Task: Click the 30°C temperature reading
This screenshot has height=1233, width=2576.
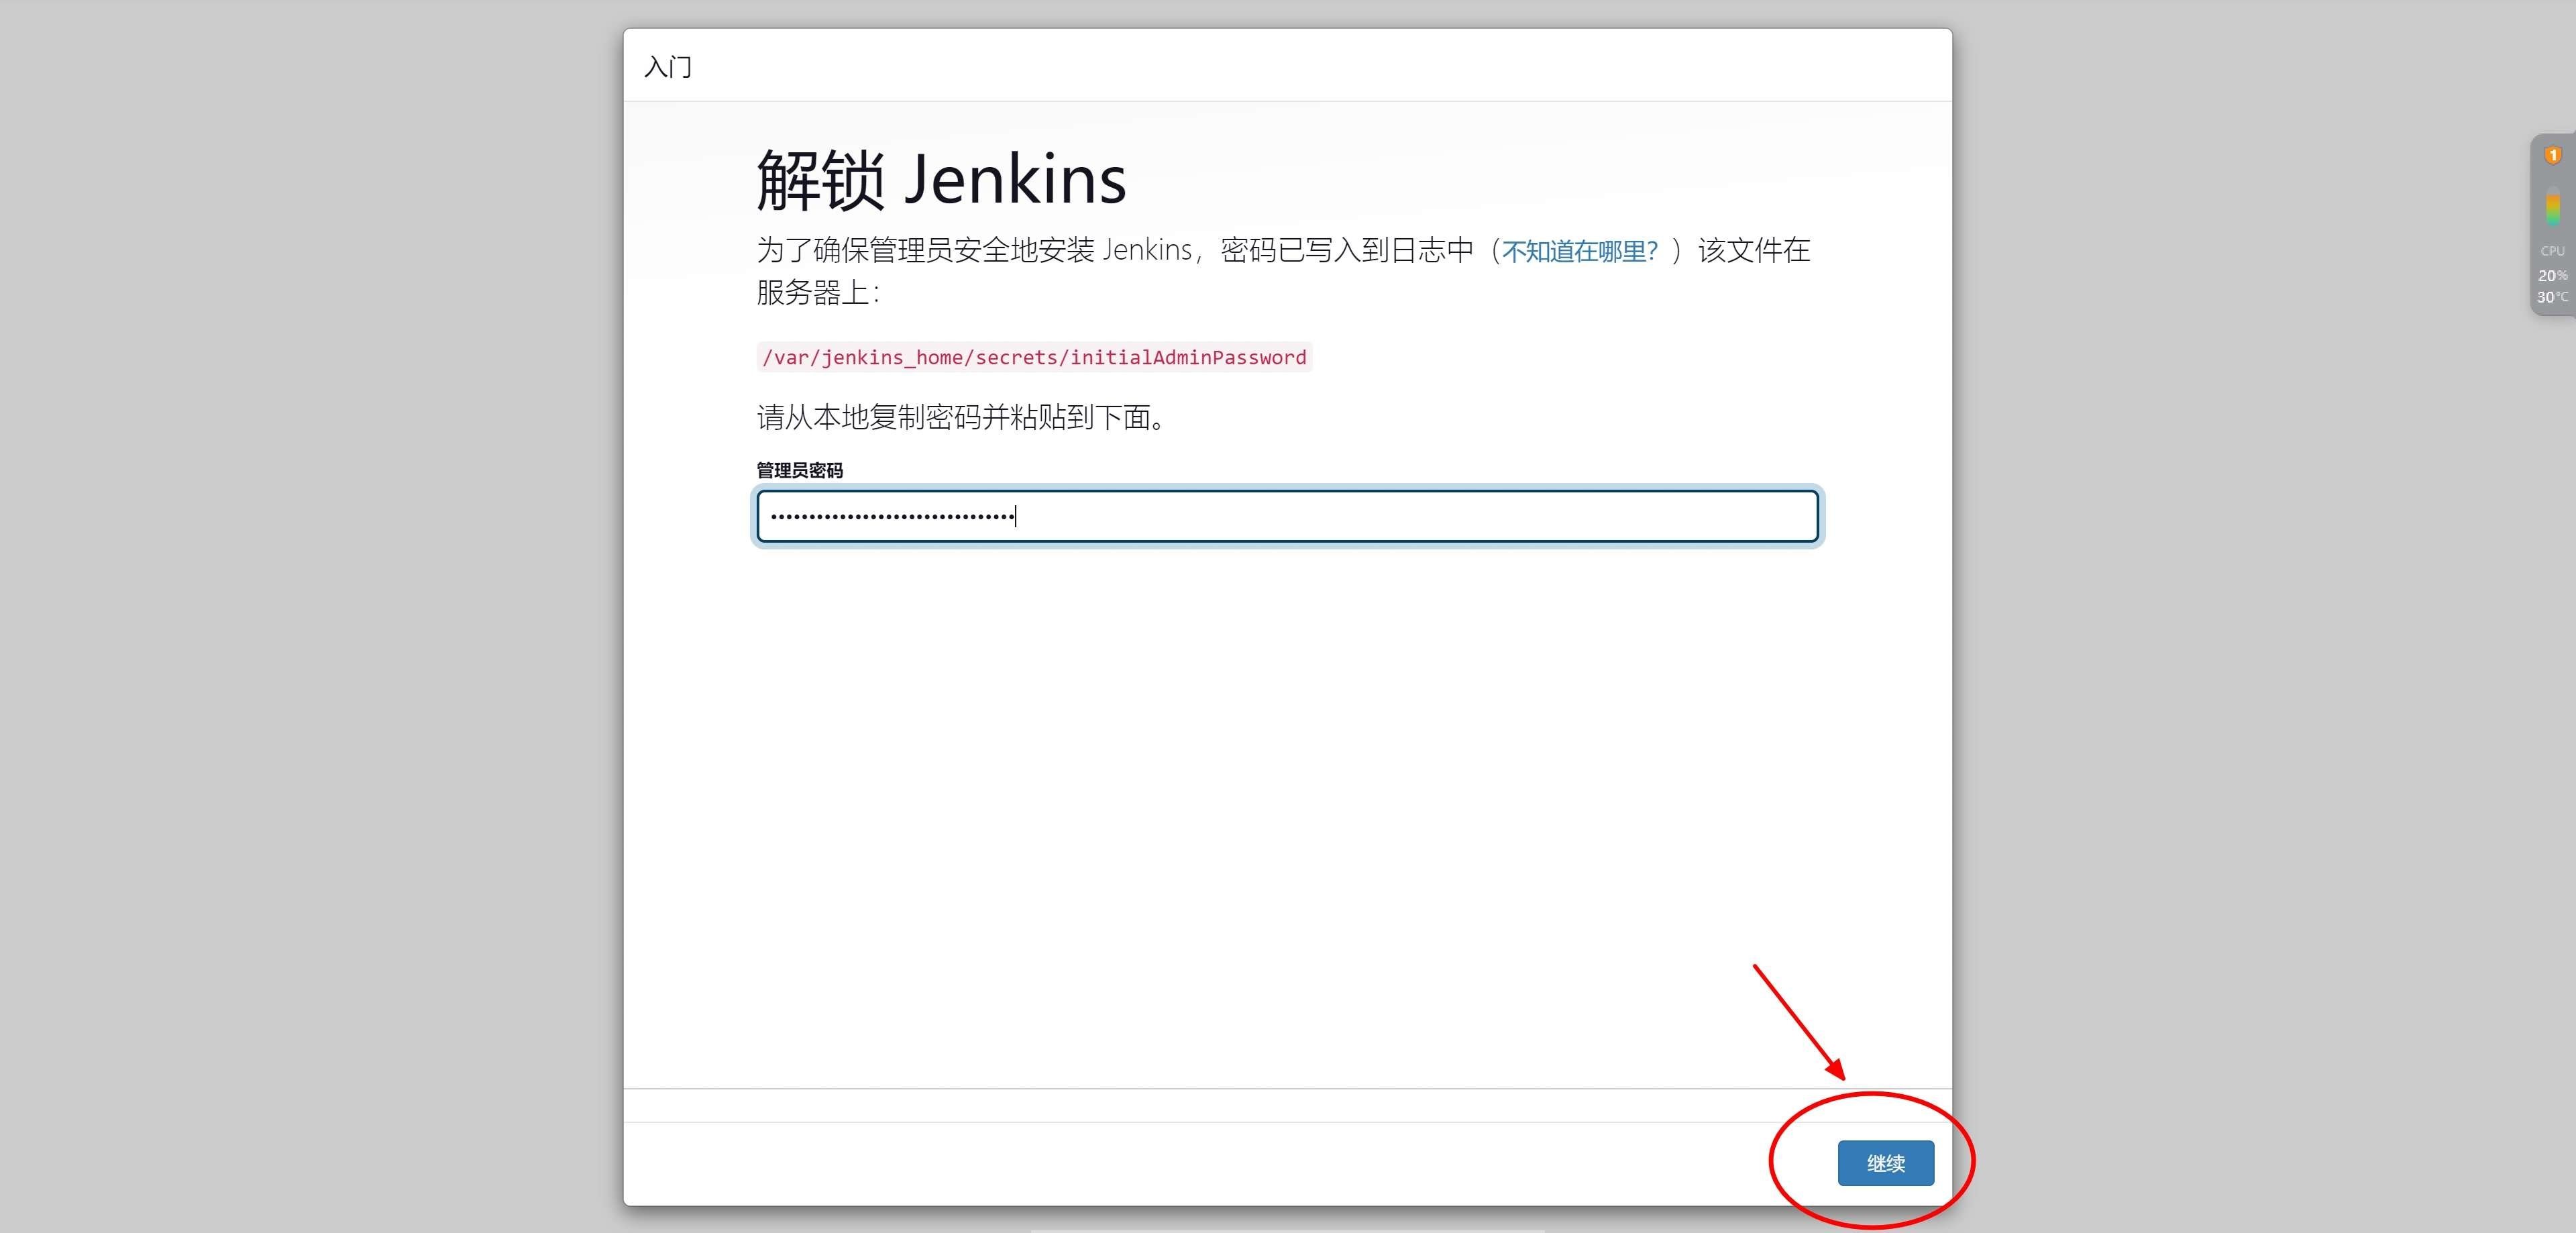Action: [2553, 297]
